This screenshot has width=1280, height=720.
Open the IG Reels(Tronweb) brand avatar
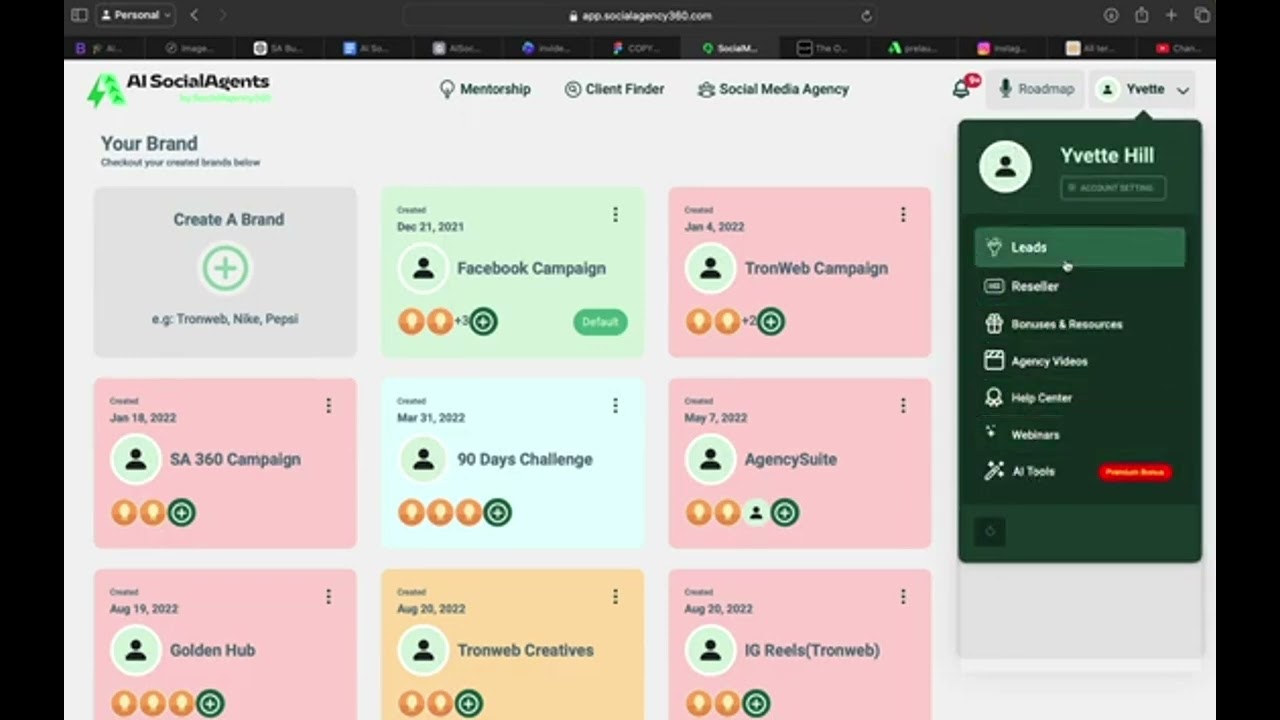coord(710,650)
